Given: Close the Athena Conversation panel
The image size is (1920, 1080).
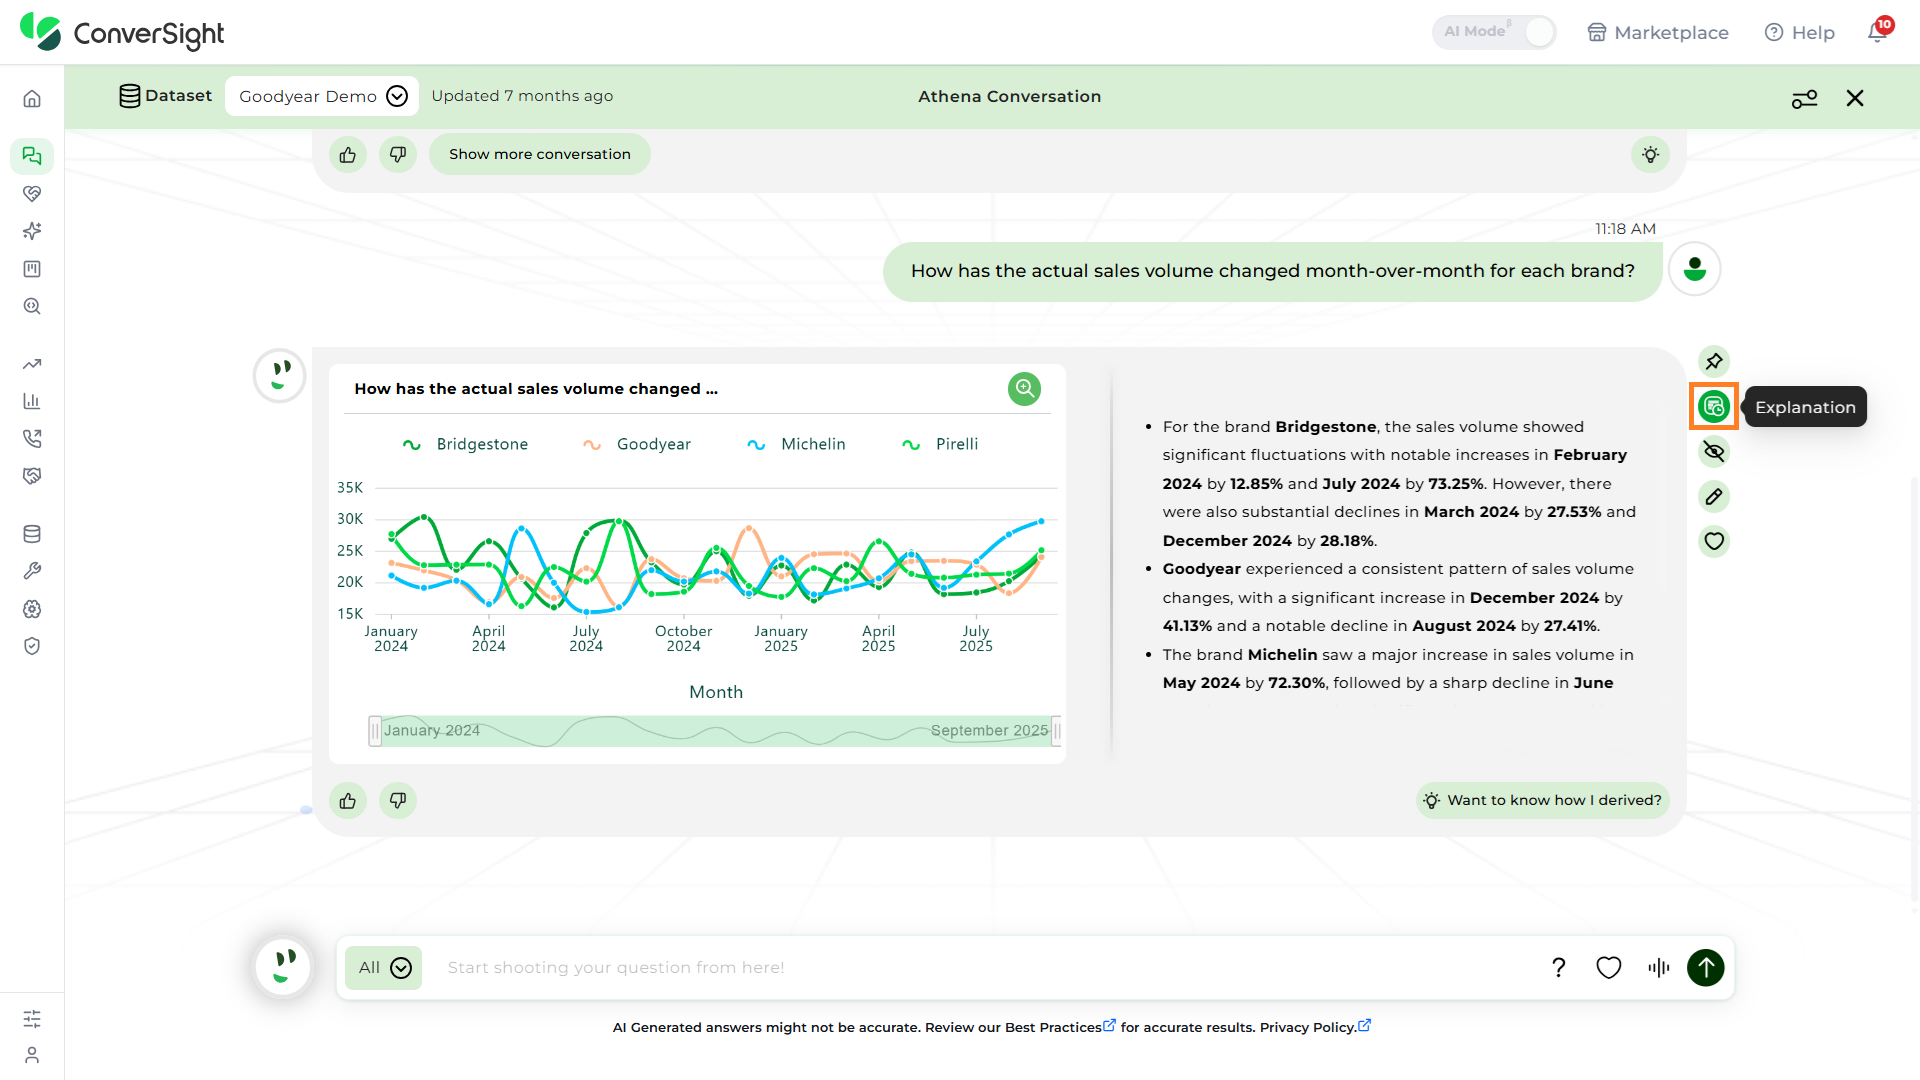Looking at the screenshot, I should click(1855, 98).
